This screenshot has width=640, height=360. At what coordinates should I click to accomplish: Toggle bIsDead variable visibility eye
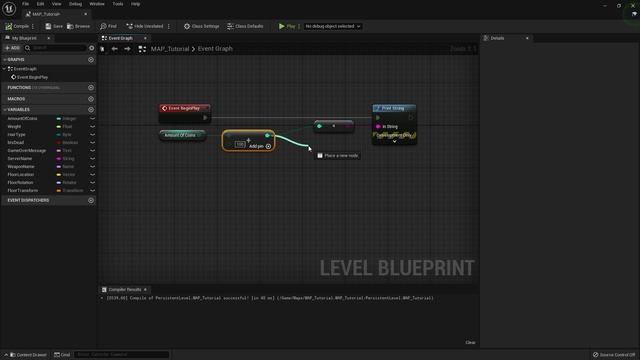click(92, 142)
